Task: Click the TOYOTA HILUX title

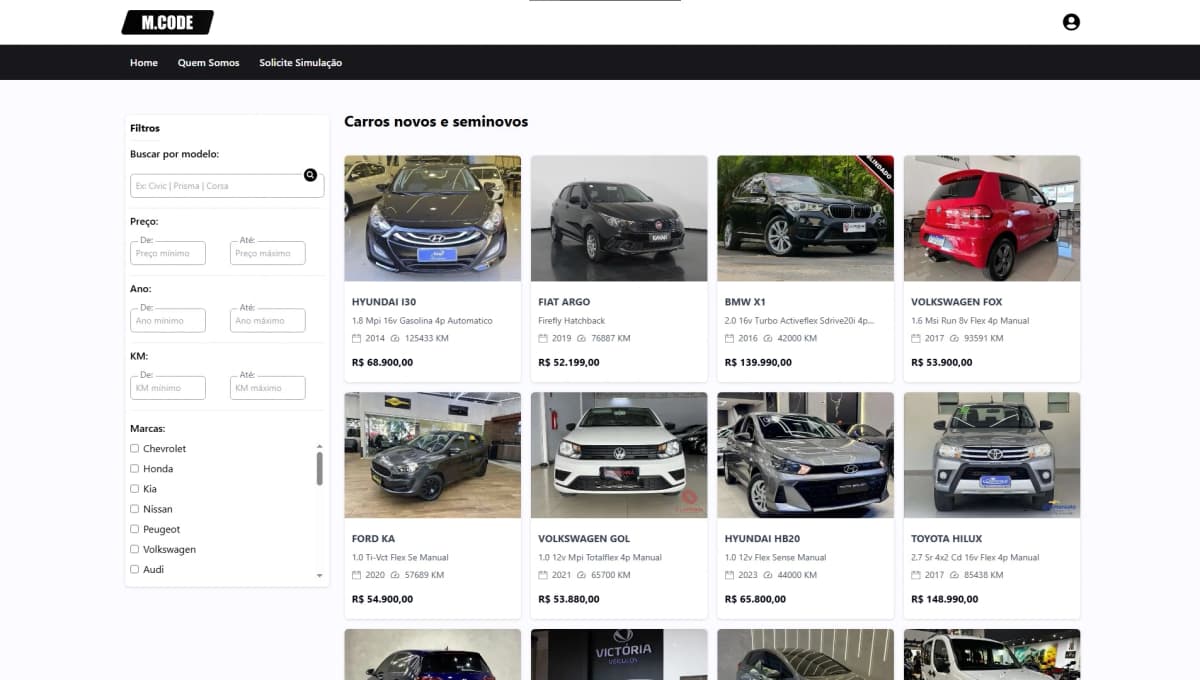Action: coord(947,539)
